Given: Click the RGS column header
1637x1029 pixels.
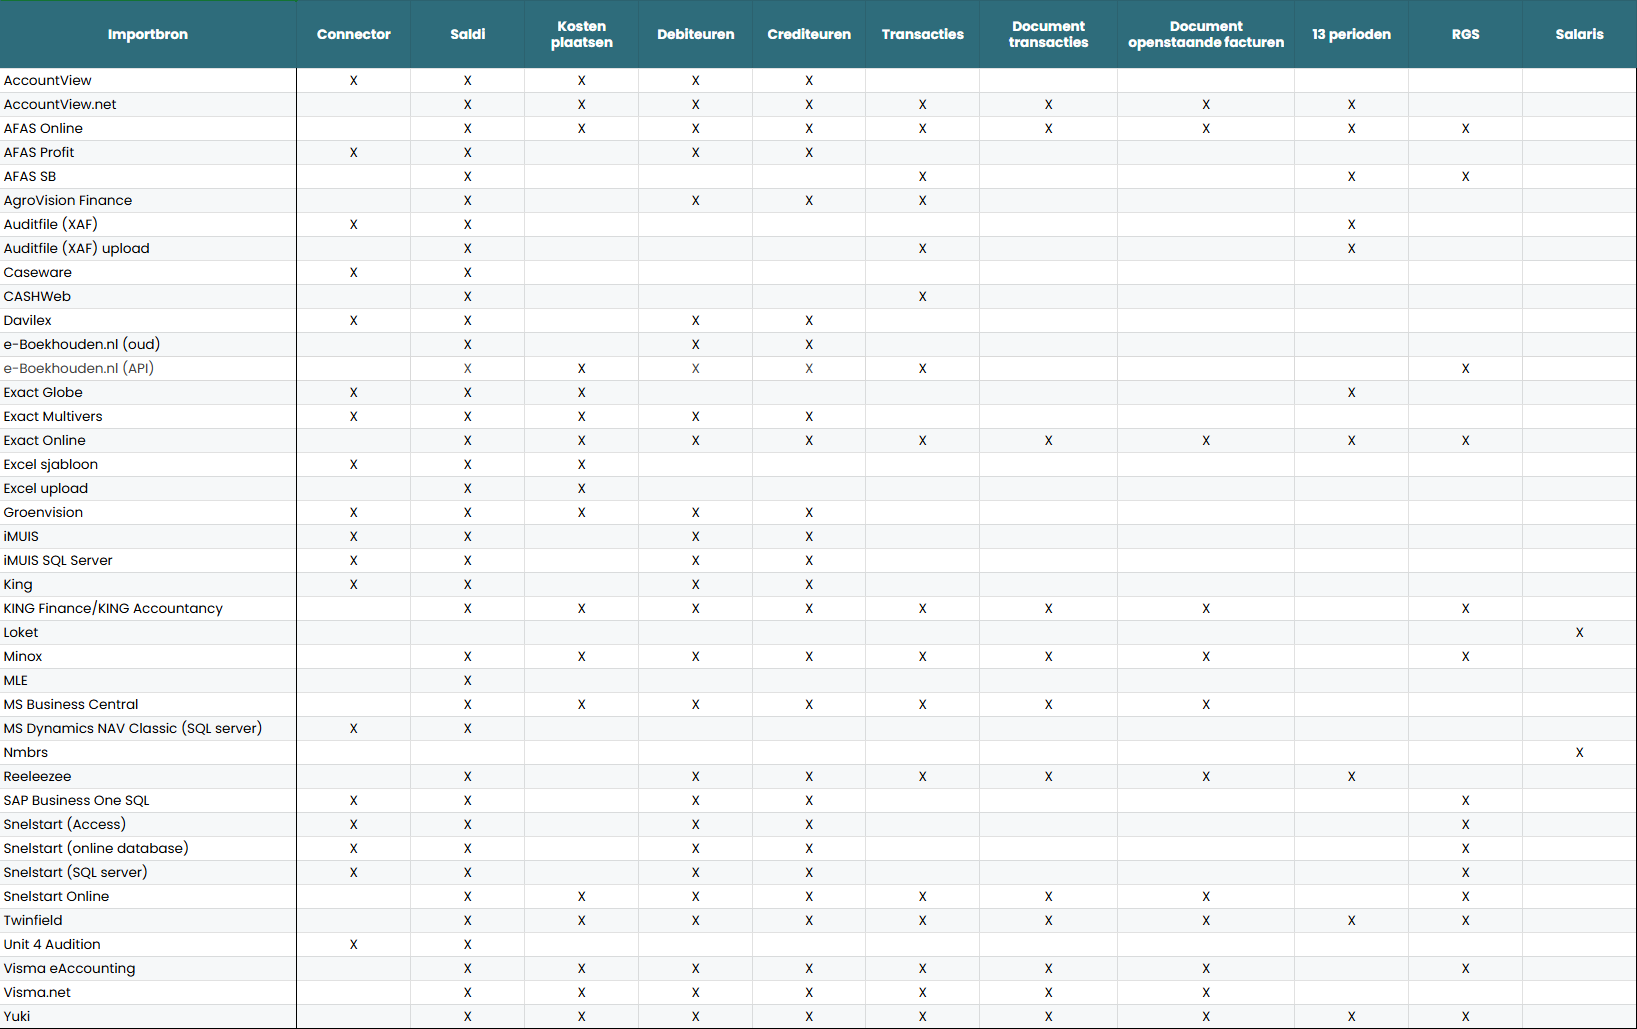Looking at the screenshot, I should click(1465, 34).
